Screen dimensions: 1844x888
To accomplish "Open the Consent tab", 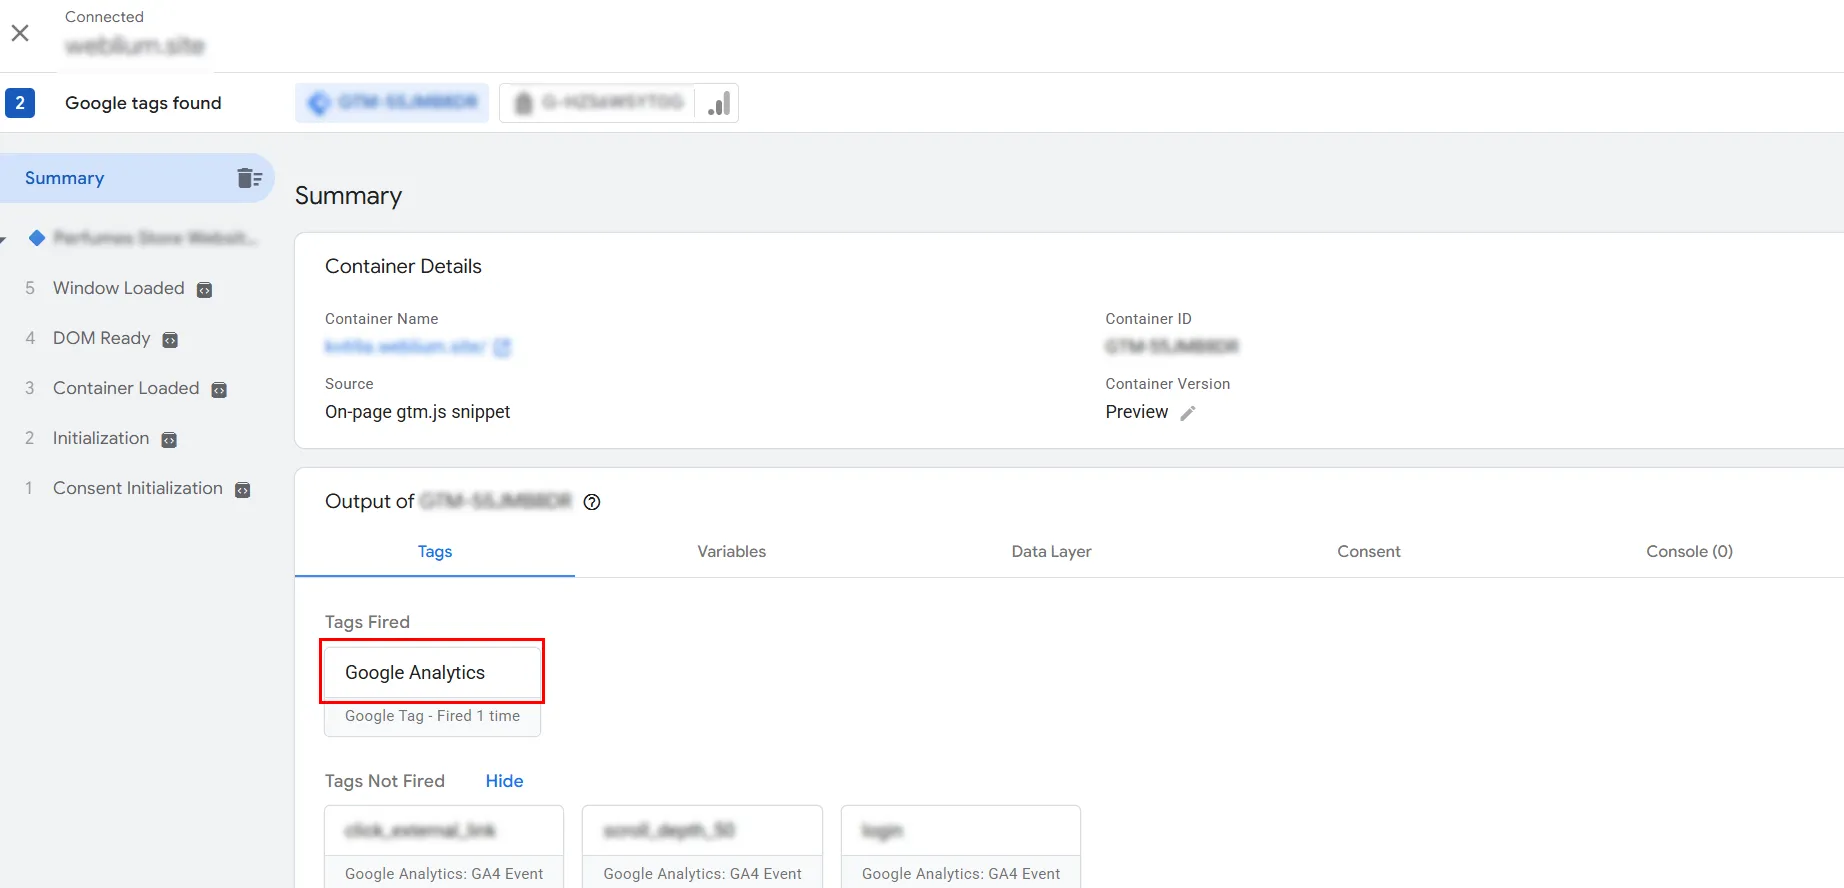I will 1368,551.
